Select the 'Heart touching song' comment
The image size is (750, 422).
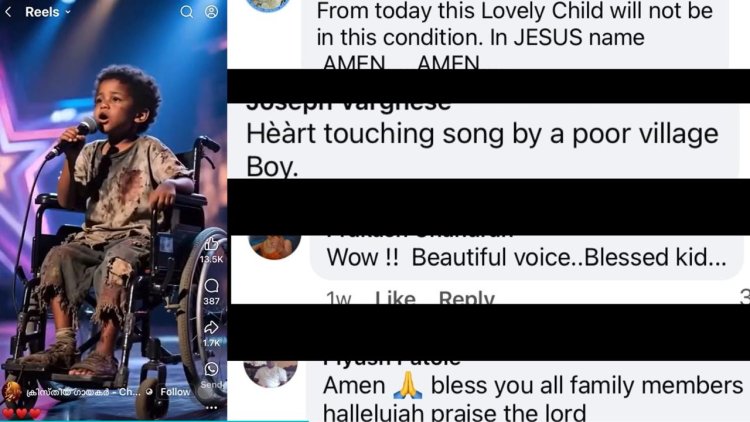(x=482, y=149)
